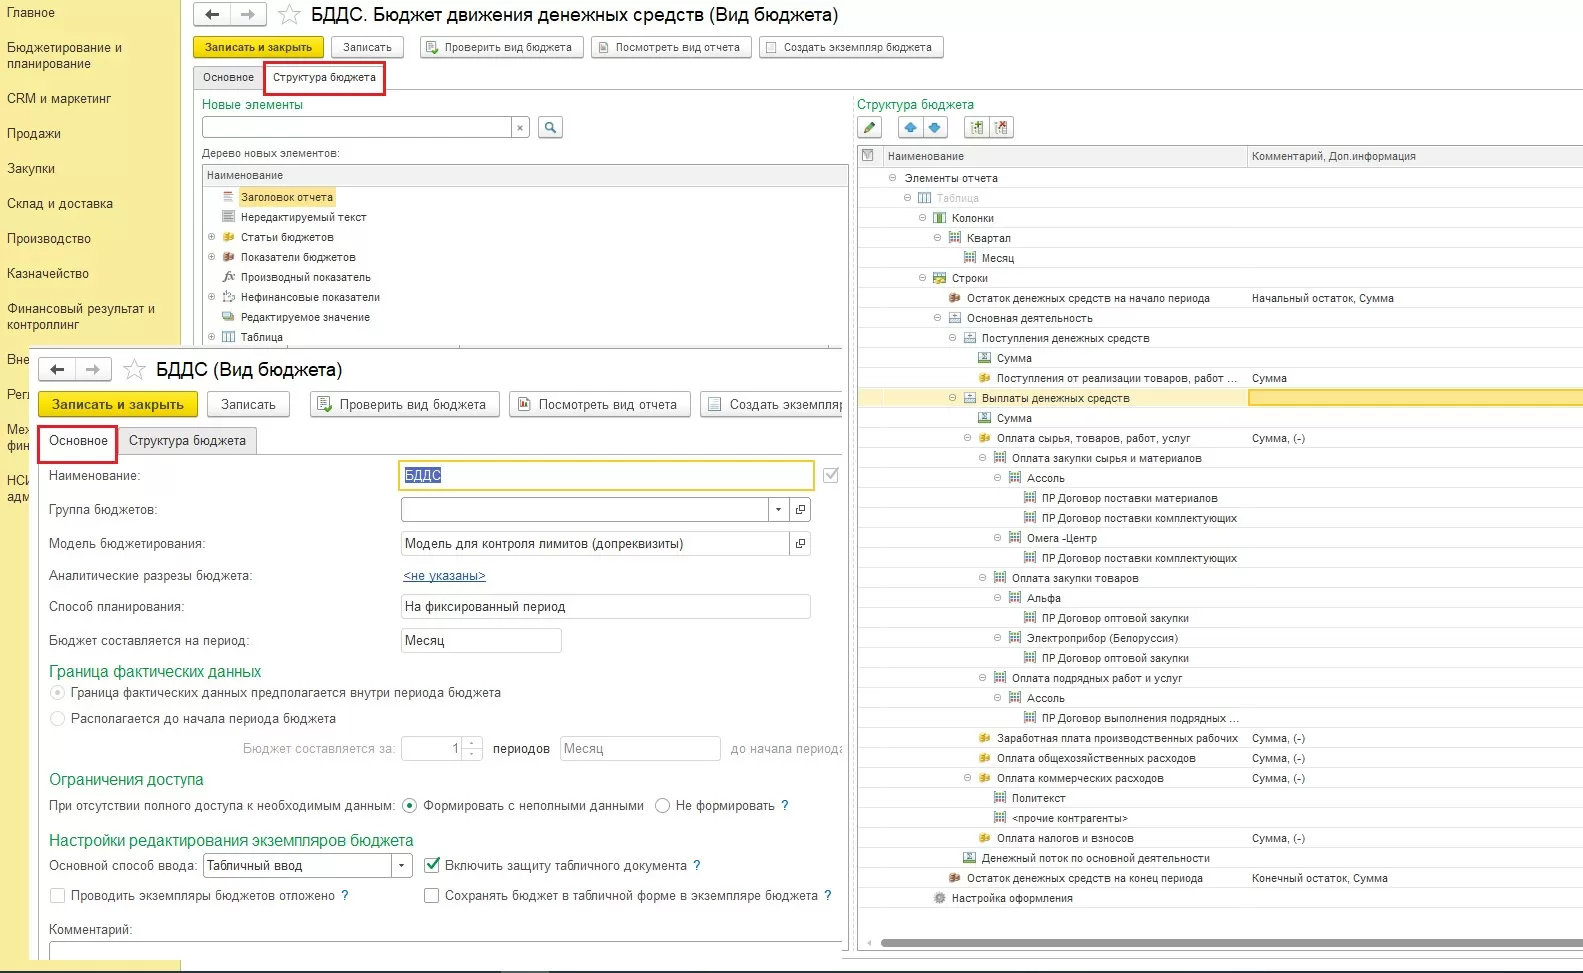Screen dimensions: 1583x973
Task: Collapse the Колонки node
Action: tap(923, 218)
